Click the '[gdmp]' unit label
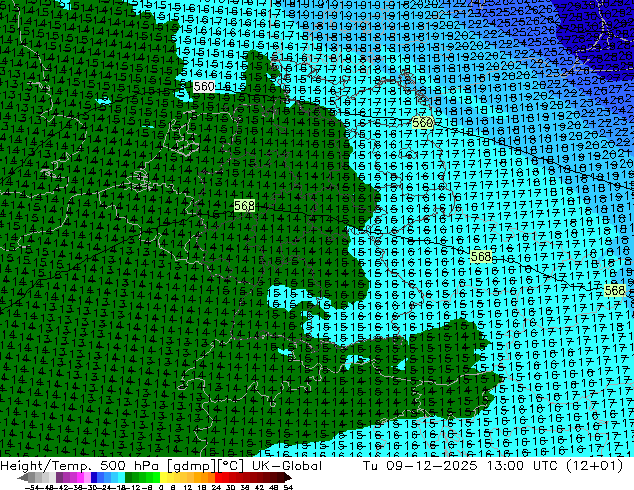This screenshot has width=634, height=490. [192, 466]
